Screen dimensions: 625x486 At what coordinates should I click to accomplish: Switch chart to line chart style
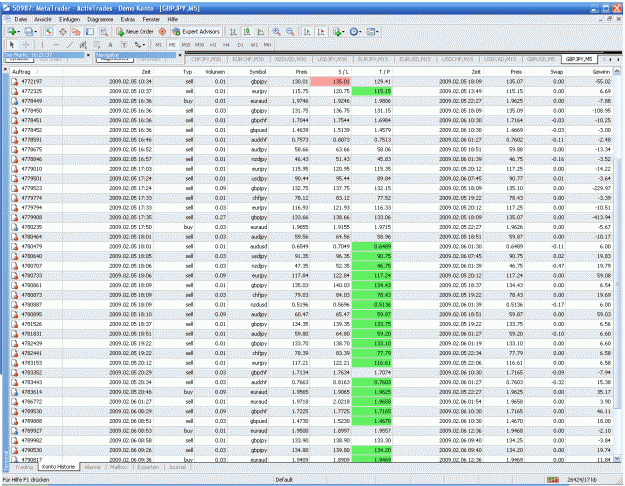pyautogui.click(x=261, y=31)
